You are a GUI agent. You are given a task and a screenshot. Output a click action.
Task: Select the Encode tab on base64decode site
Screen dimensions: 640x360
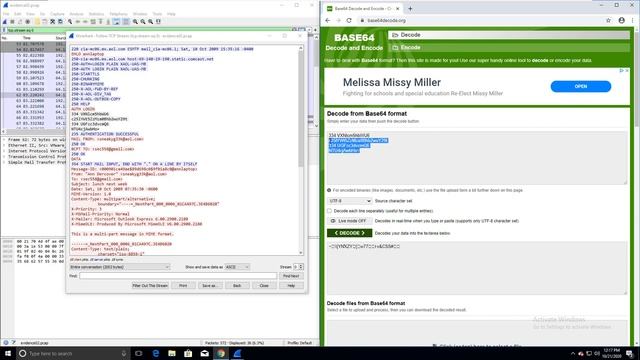tap(509, 48)
